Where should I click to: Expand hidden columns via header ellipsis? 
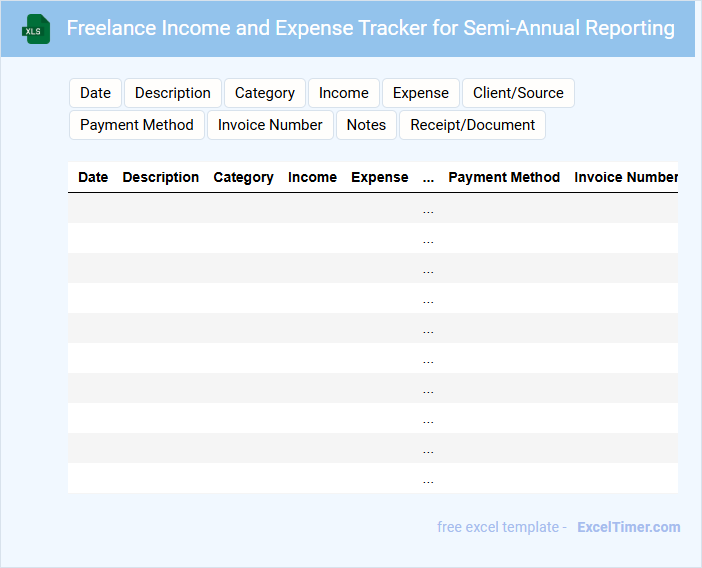428,177
